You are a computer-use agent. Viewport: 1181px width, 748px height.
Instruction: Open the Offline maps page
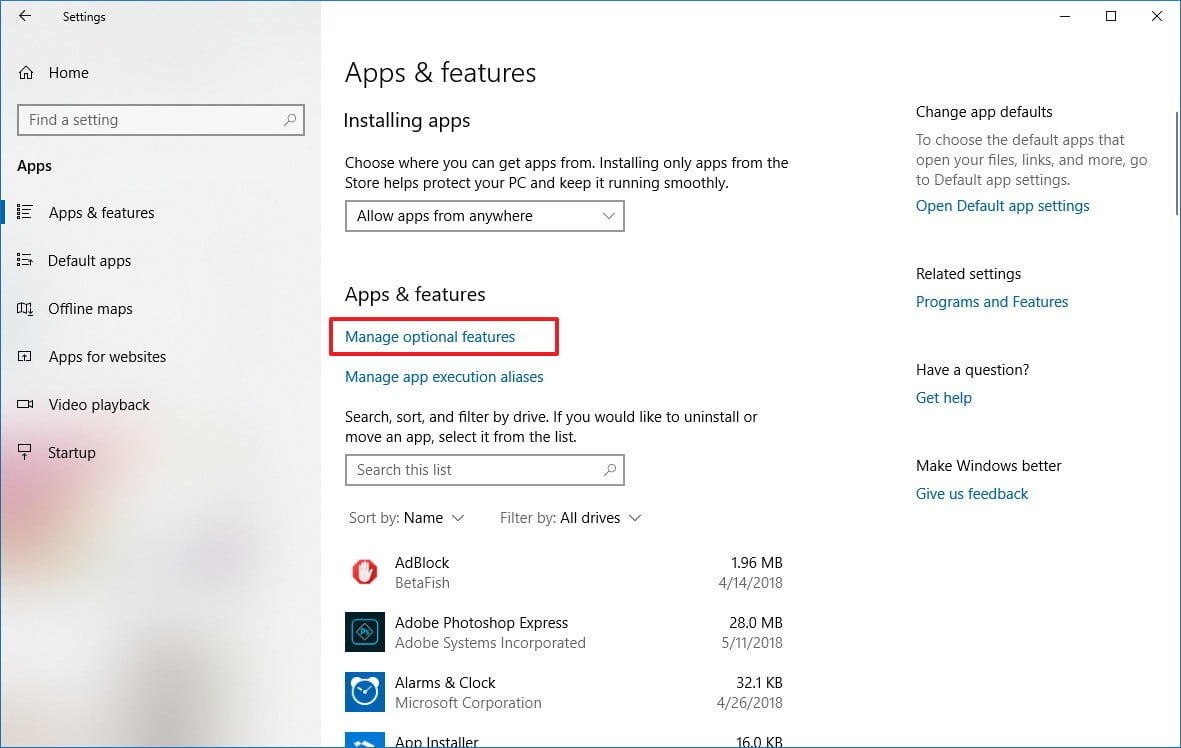click(x=90, y=309)
